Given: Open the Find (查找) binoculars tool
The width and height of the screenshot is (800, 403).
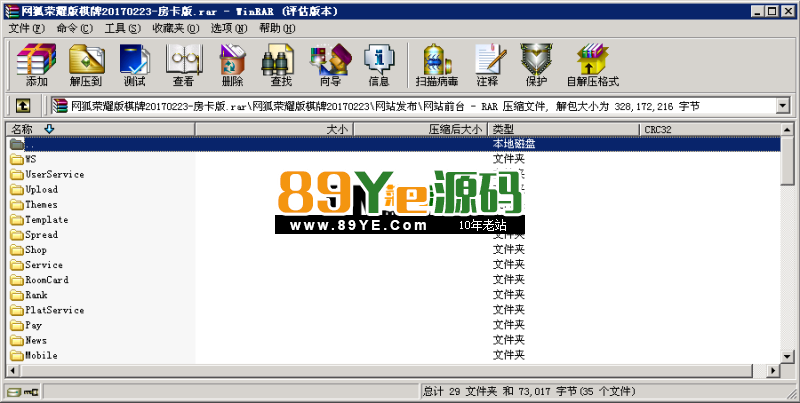Looking at the screenshot, I should (281, 65).
